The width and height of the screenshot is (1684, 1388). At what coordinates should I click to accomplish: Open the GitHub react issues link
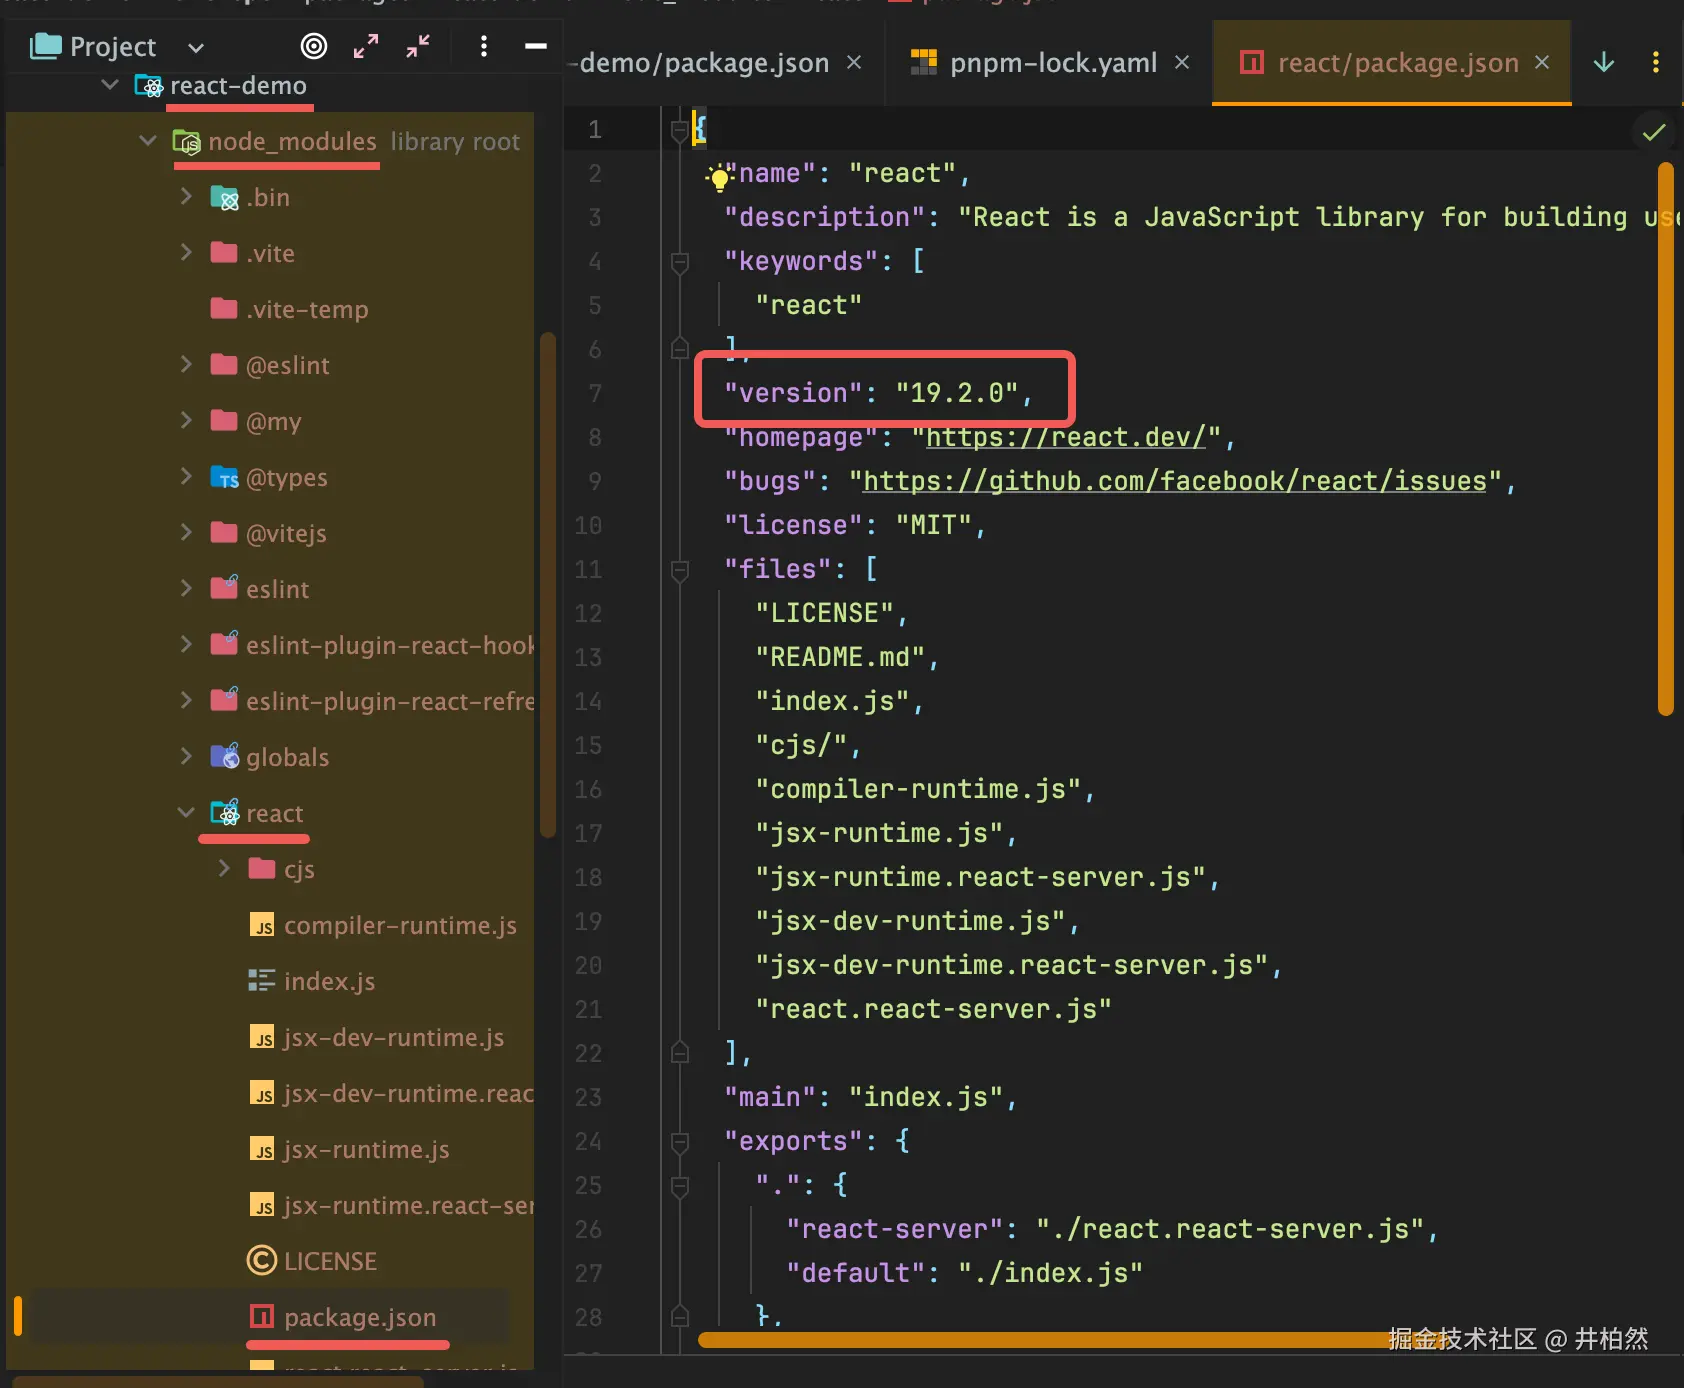[x=1174, y=482]
